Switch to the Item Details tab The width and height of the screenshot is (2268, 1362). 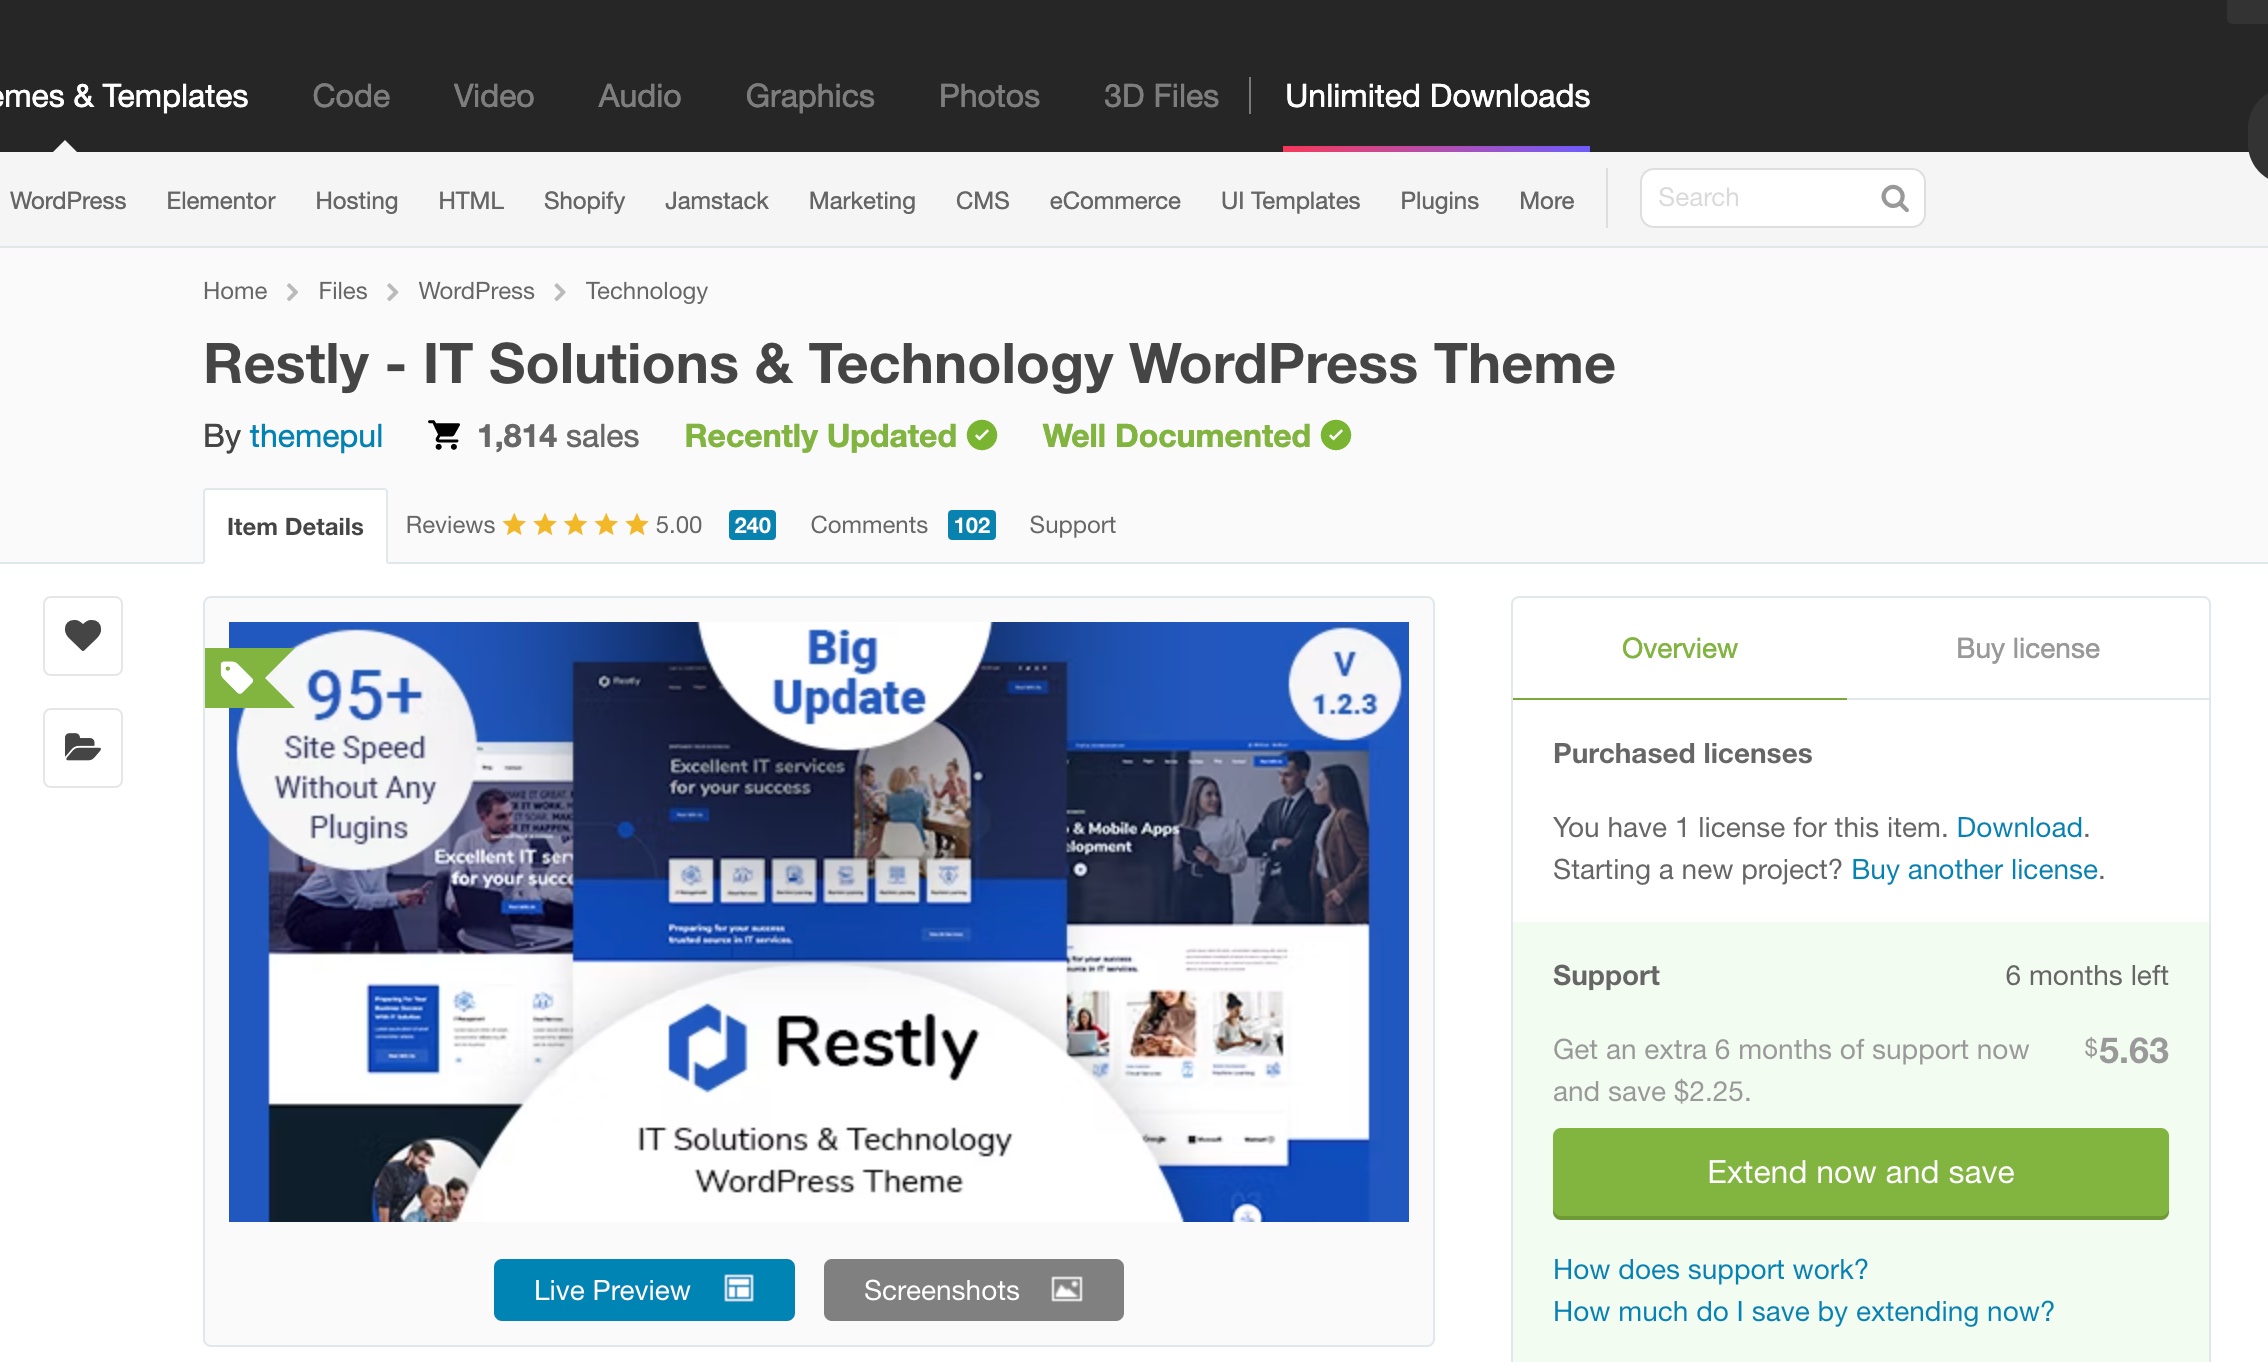(295, 526)
